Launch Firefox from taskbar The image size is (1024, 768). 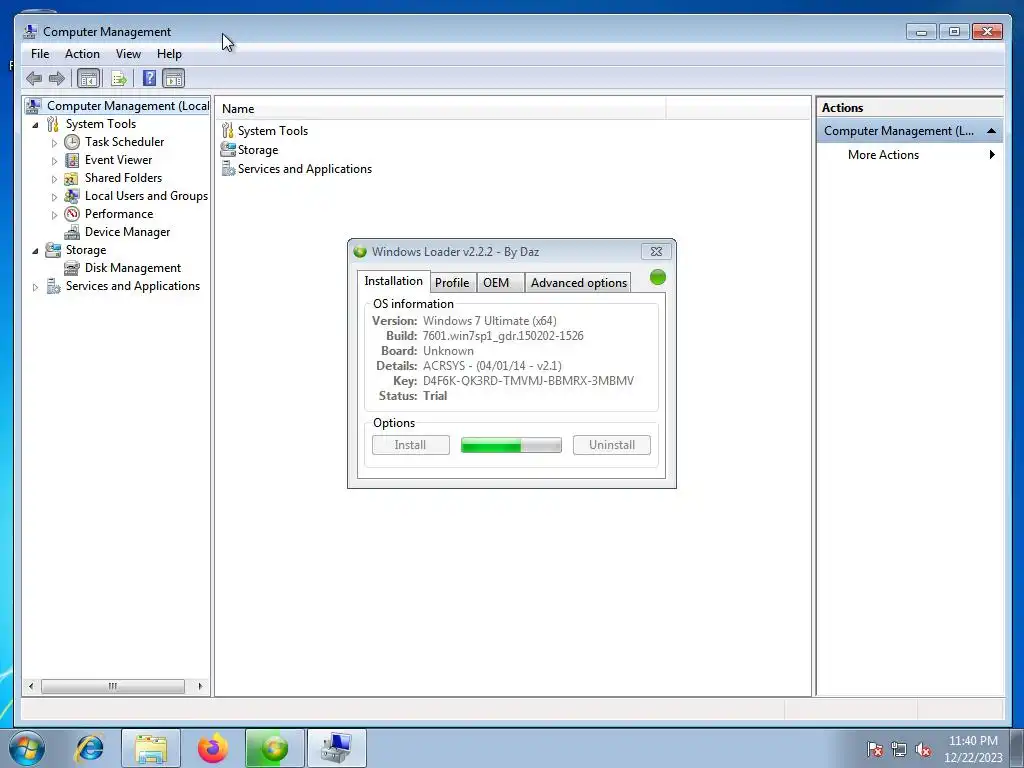[213, 748]
